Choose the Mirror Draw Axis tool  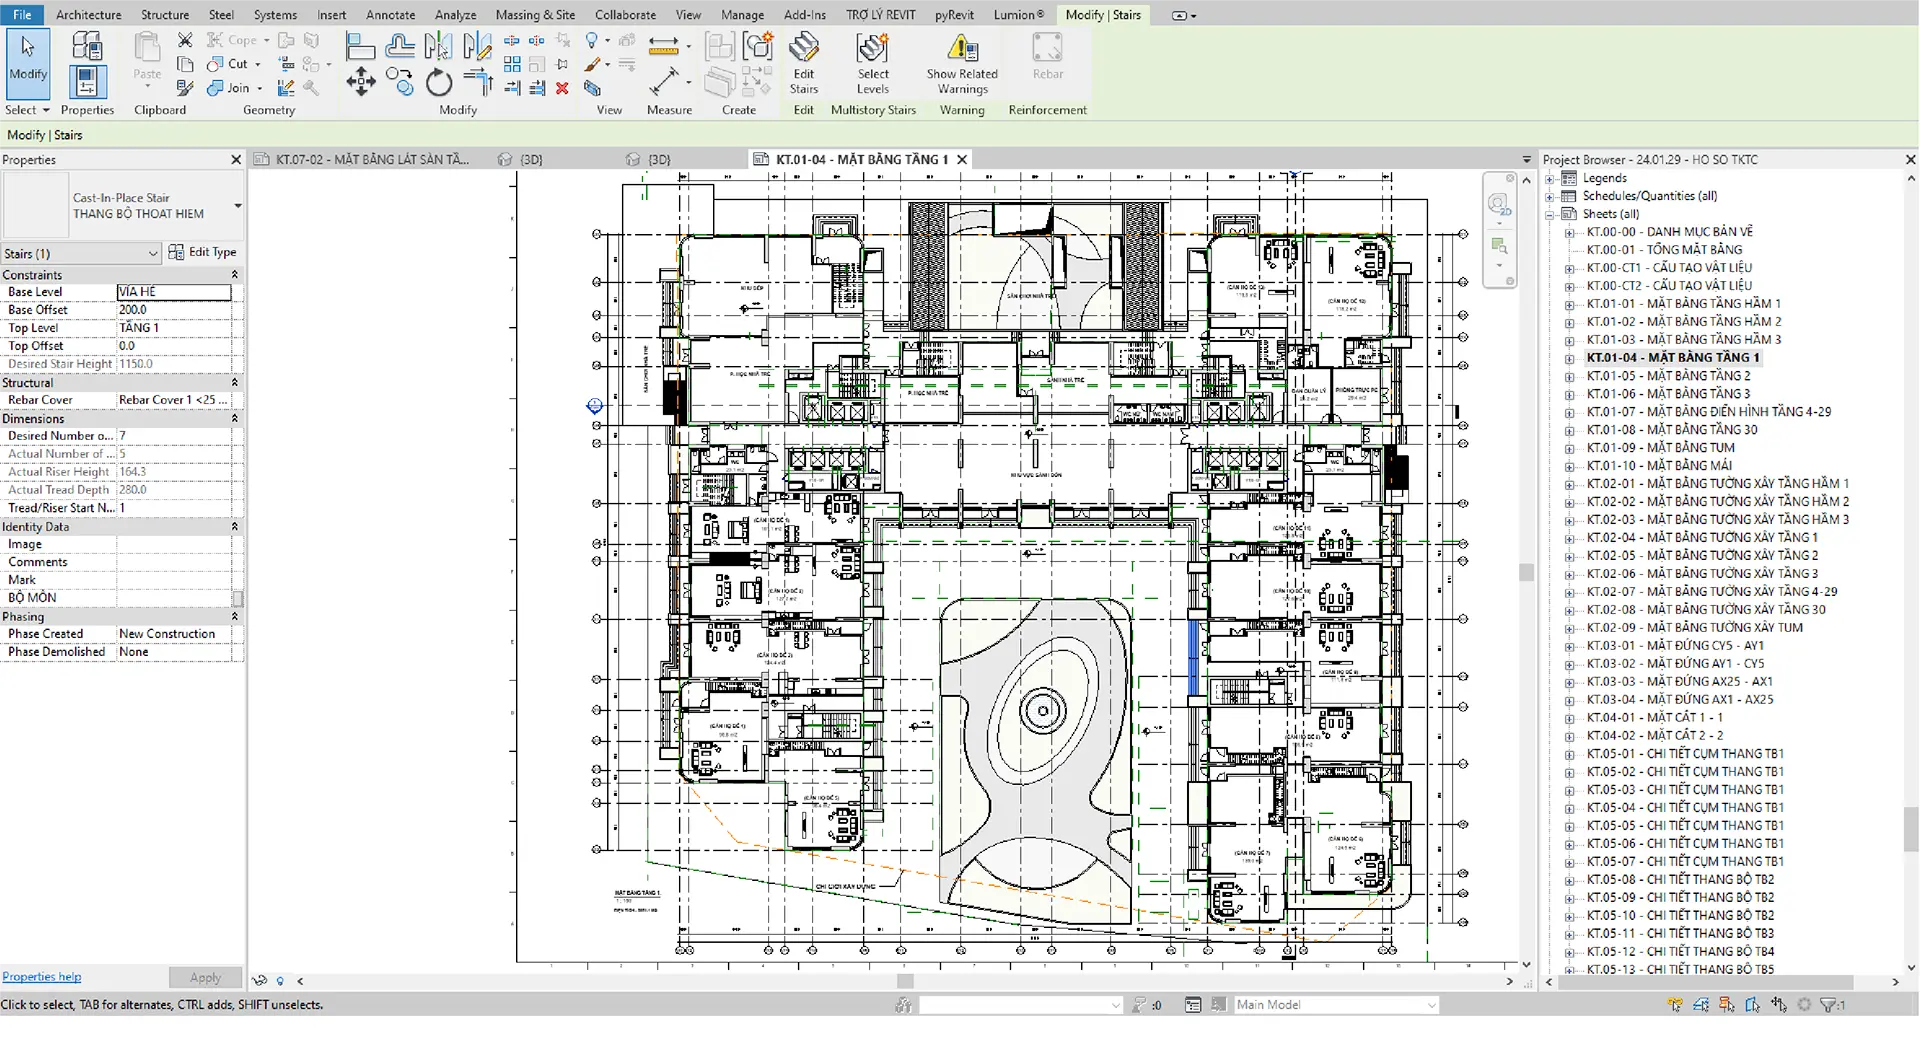click(477, 46)
